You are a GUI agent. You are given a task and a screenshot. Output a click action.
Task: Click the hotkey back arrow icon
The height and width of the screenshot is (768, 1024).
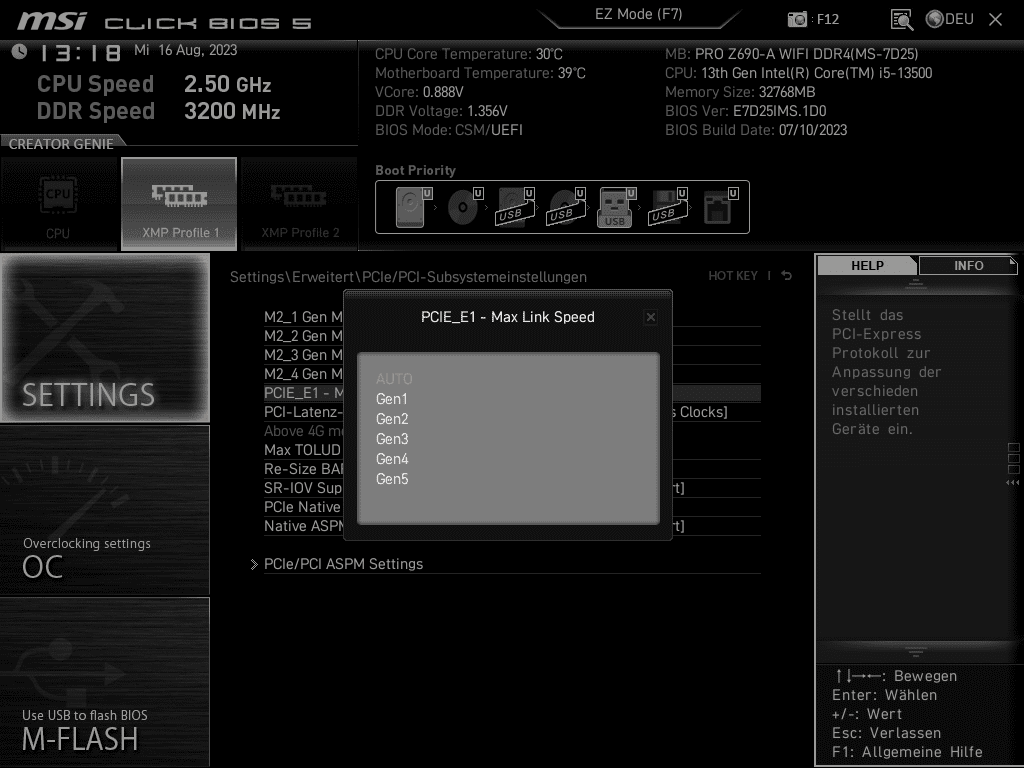pos(786,276)
